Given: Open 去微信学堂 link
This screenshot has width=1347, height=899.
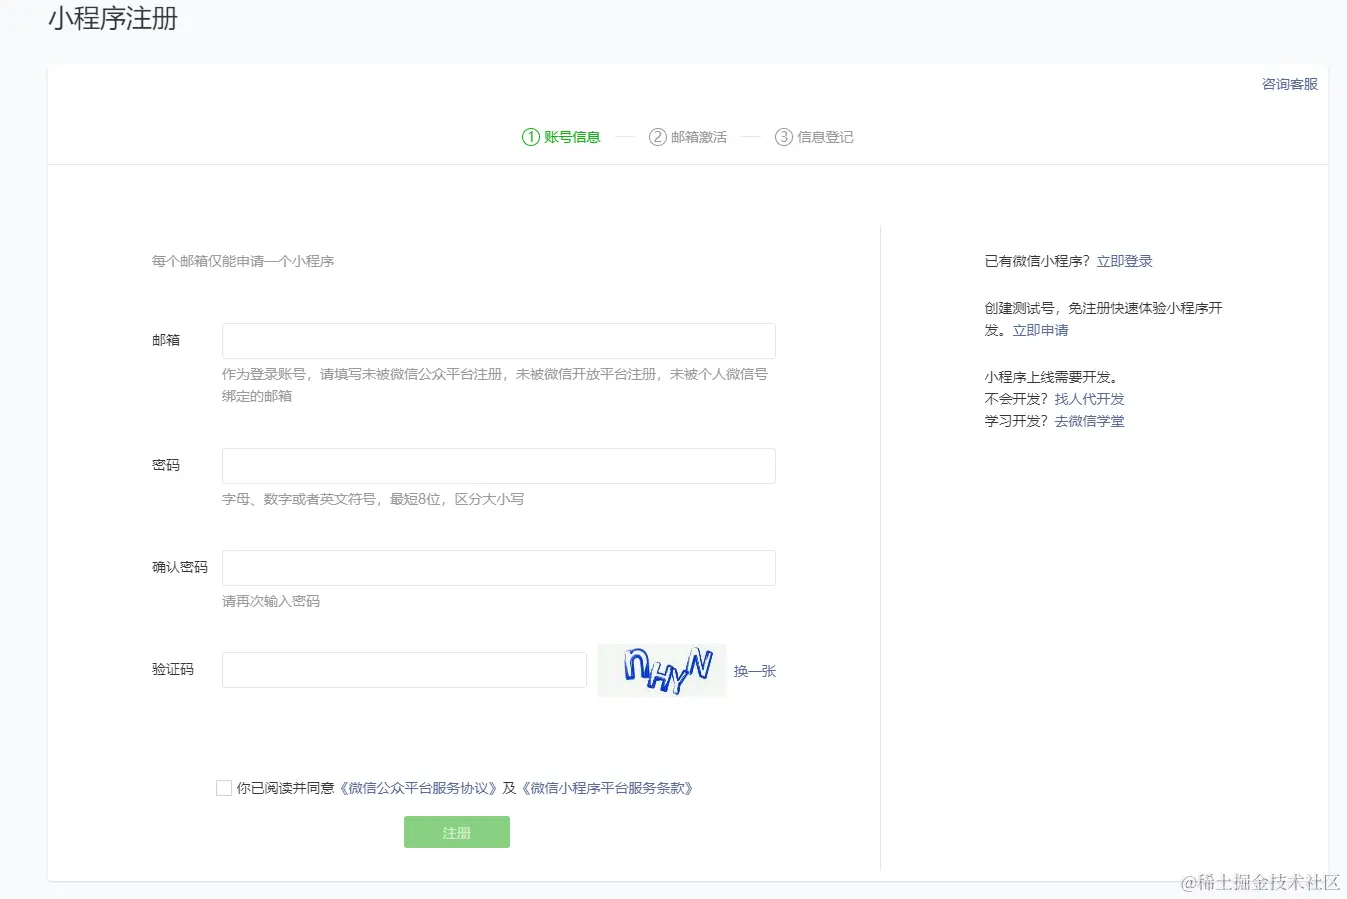Looking at the screenshot, I should tap(1090, 421).
